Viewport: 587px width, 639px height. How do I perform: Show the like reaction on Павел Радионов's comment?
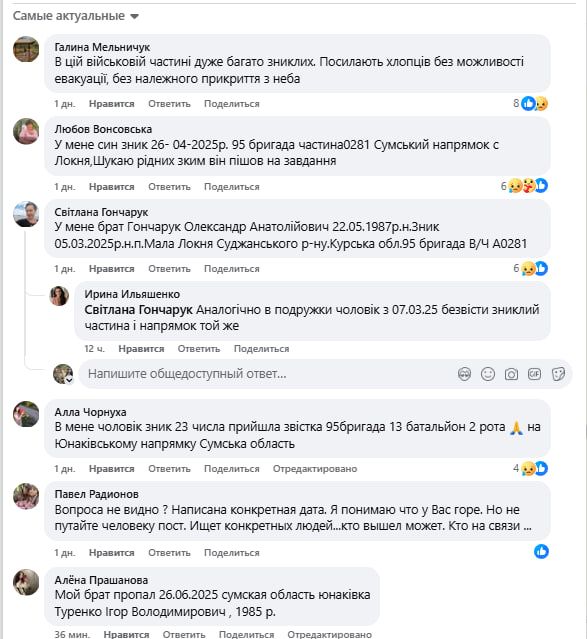coord(541,552)
